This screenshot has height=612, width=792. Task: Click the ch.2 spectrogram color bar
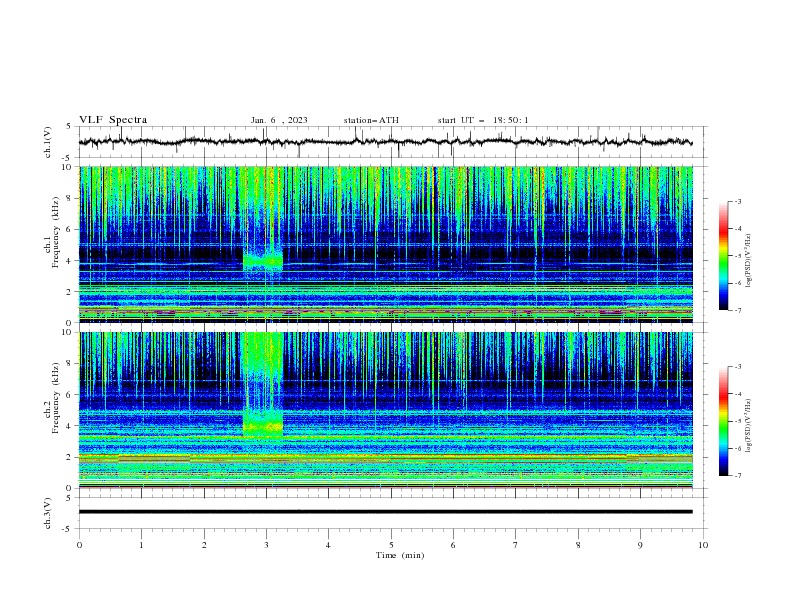[x=724, y=421]
